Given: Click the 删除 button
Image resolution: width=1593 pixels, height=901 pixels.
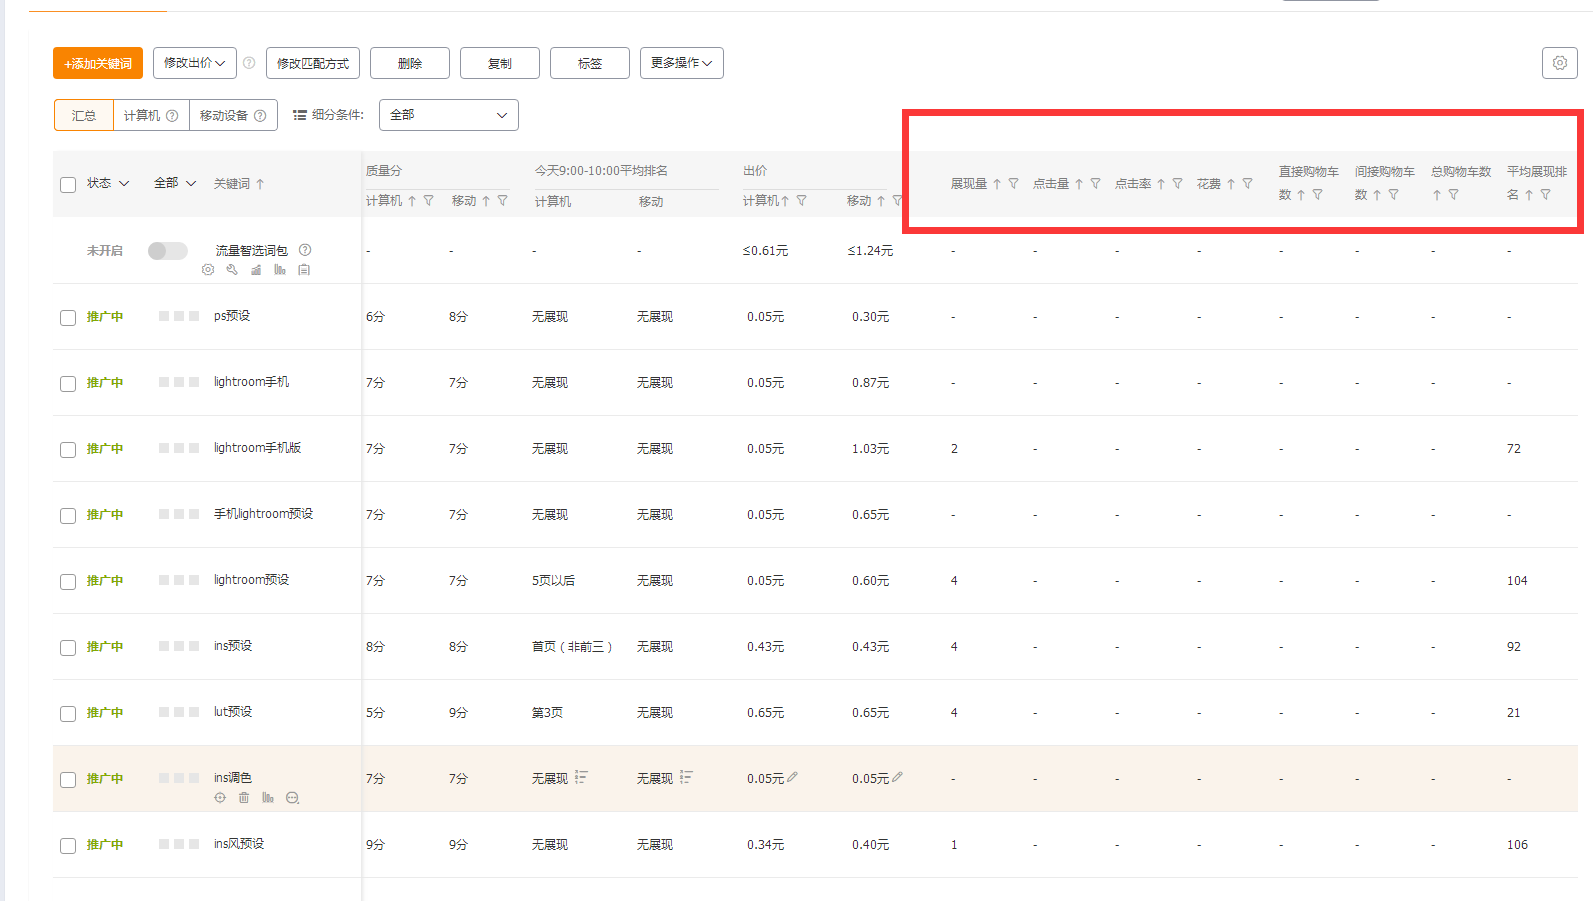Looking at the screenshot, I should (410, 63).
